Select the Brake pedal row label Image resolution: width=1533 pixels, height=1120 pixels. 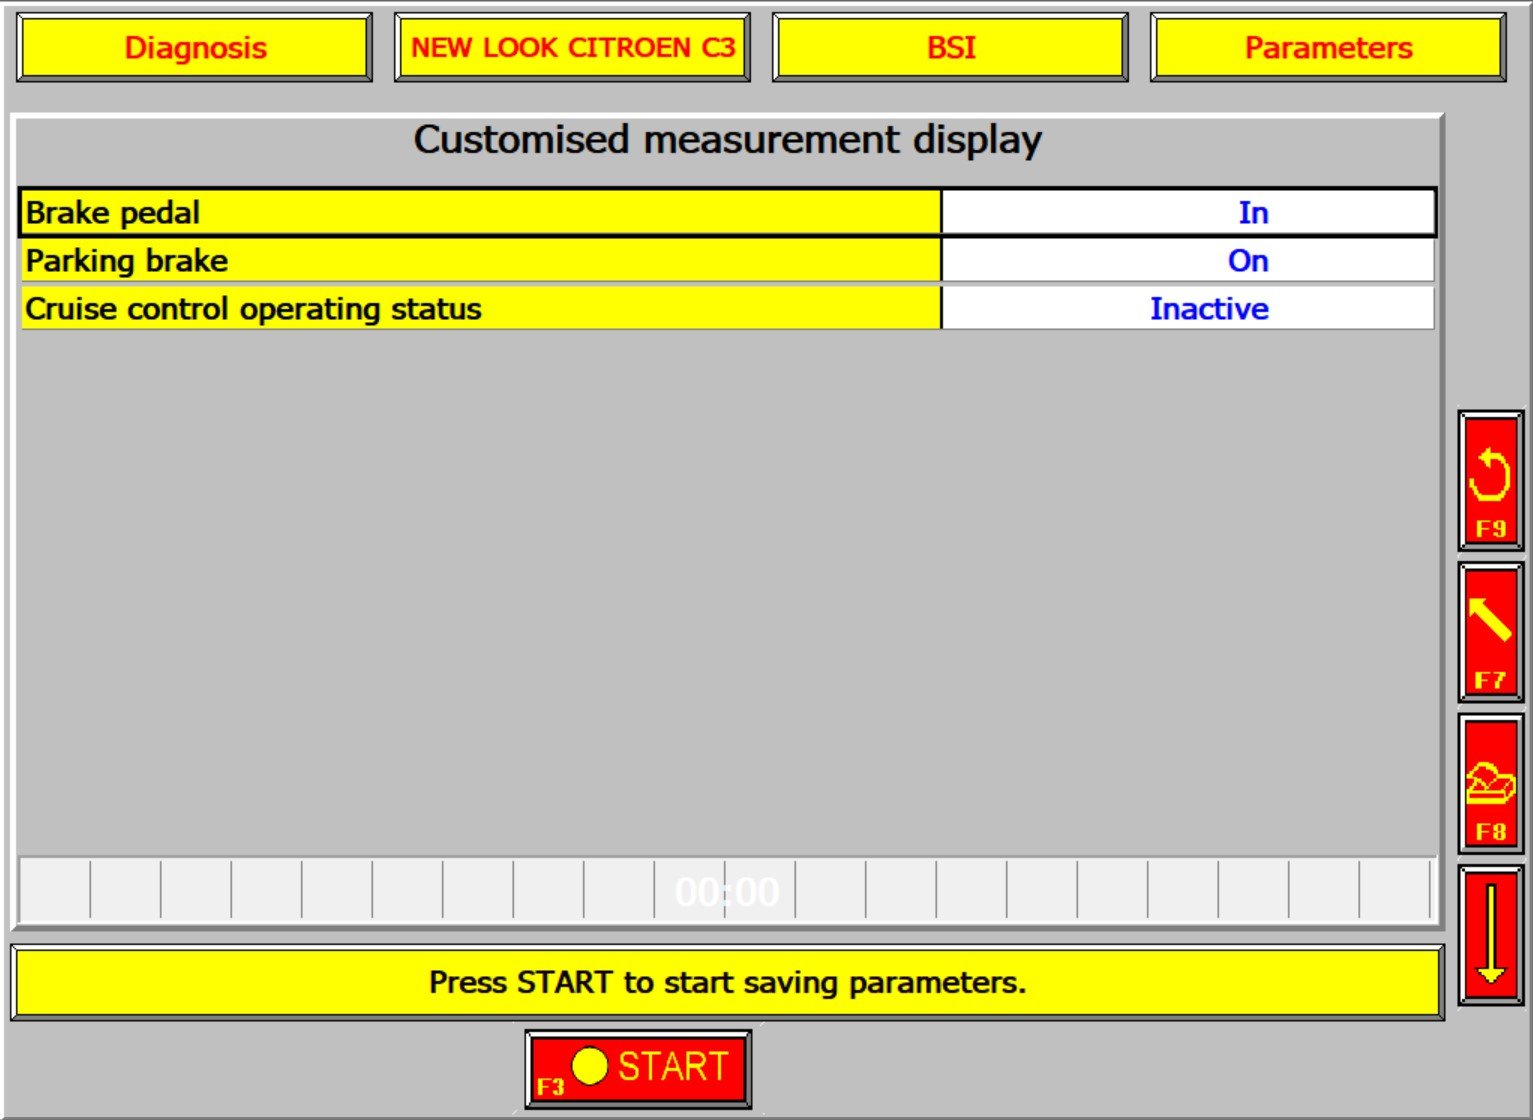pyautogui.click(x=481, y=213)
